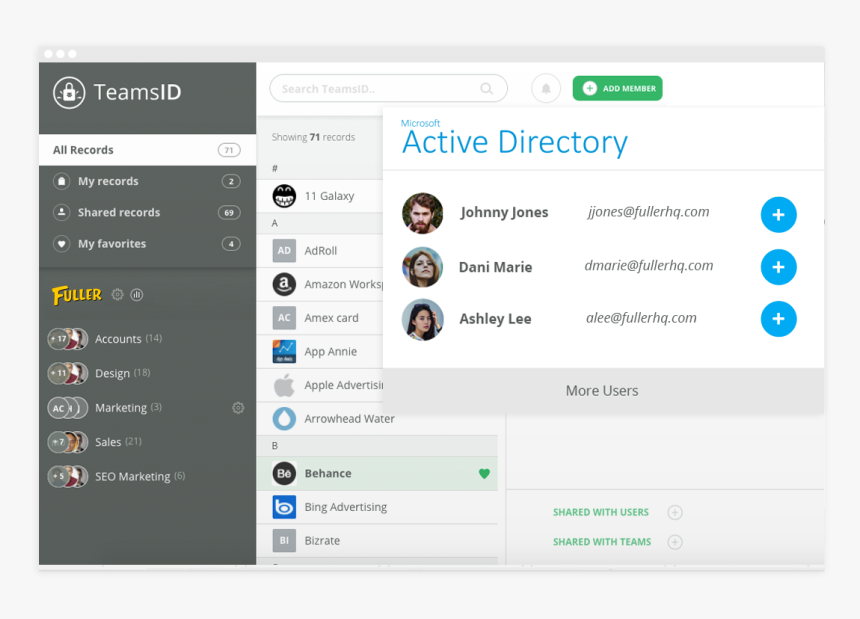
Task: Open Fuller organization settings gear
Action: point(117,294)
